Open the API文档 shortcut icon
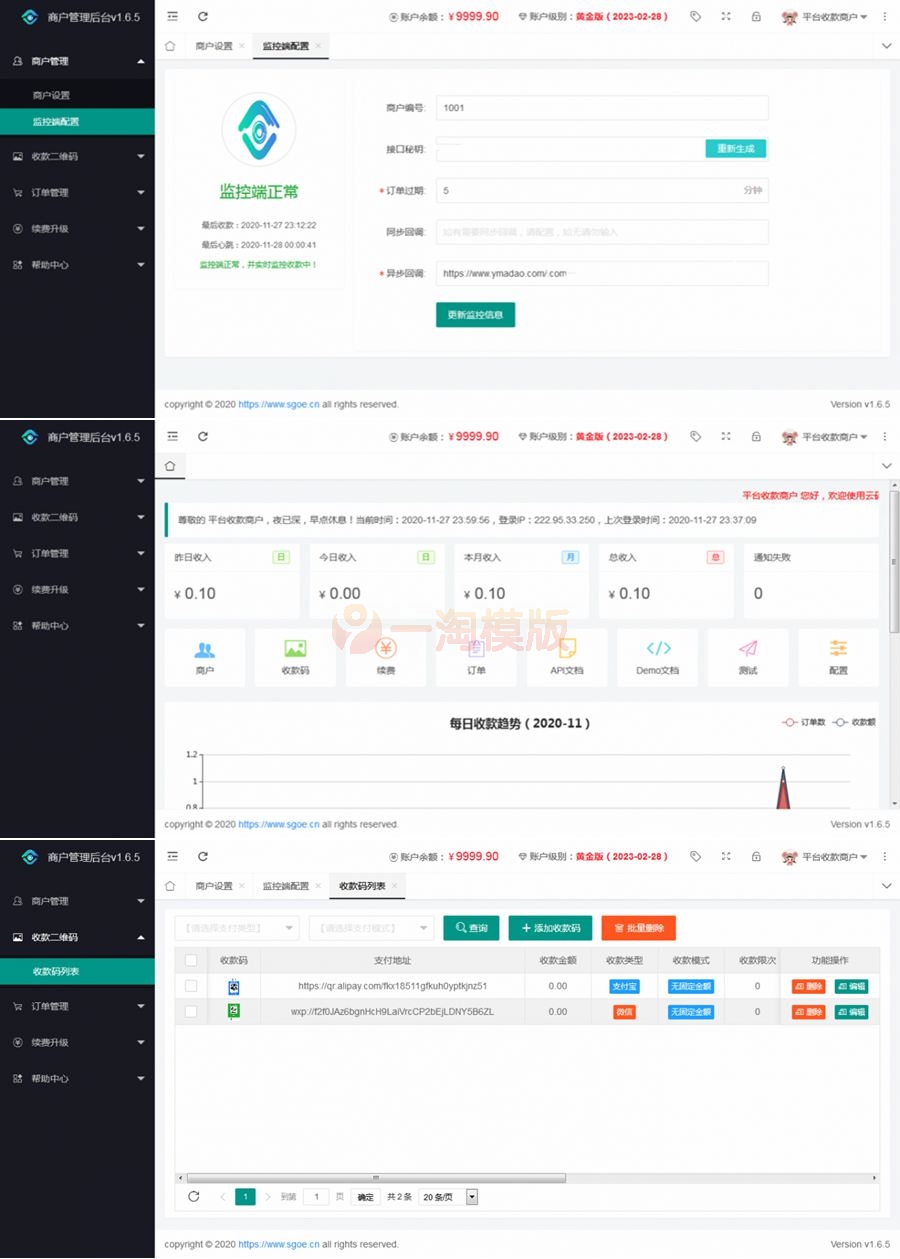The width and height of the screenshot is (900, 1259). (x=567, y=650)
